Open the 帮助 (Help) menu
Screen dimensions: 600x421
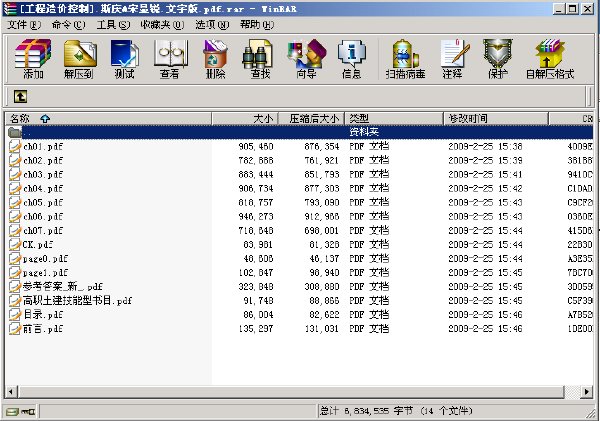257,25
